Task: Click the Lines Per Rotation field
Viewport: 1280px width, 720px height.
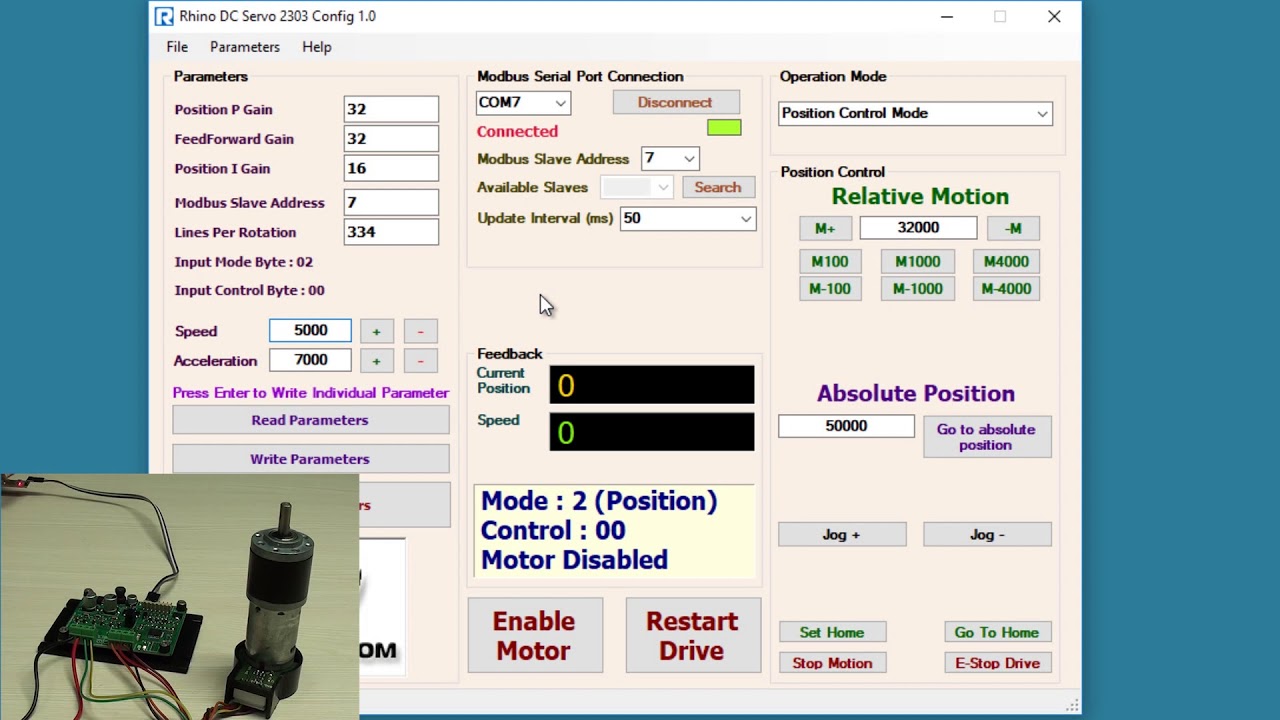Action: pos(391,232)
